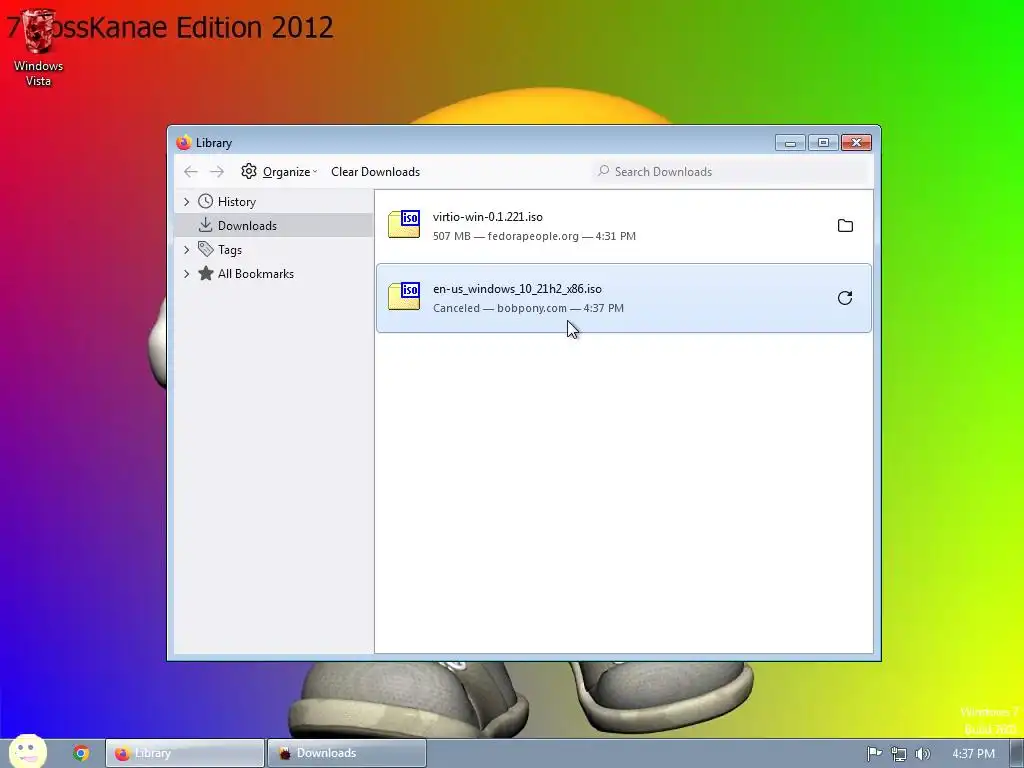Open Action Center flag in system tray
This screenshot has height=768, width=1024.
point(874,754)
